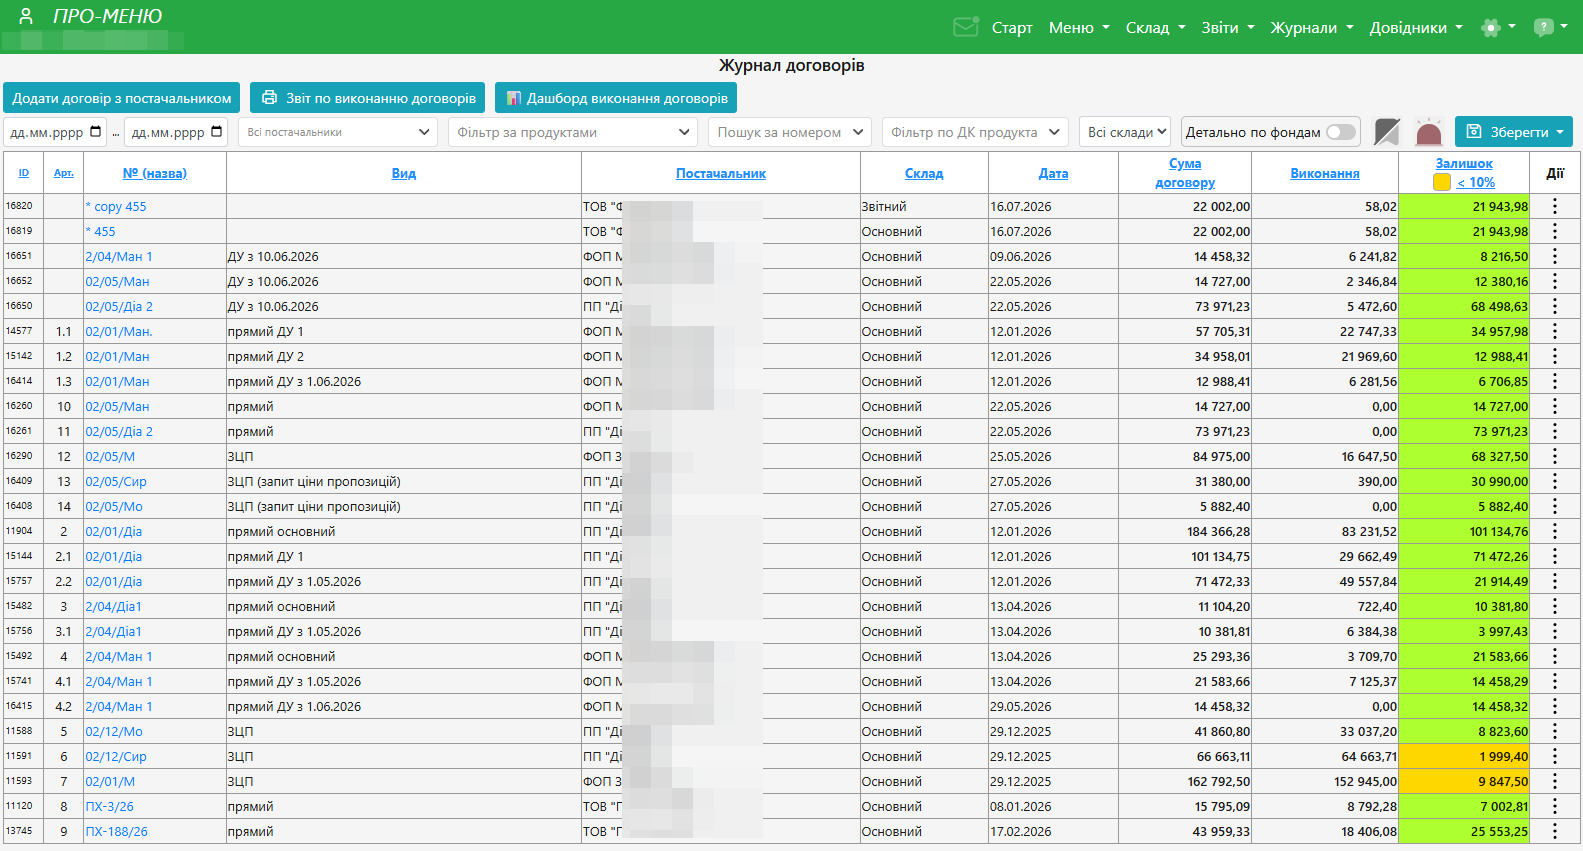Screen dimensions: 1583x851
Task: Click the end date input field
Action: click(176, 132)
